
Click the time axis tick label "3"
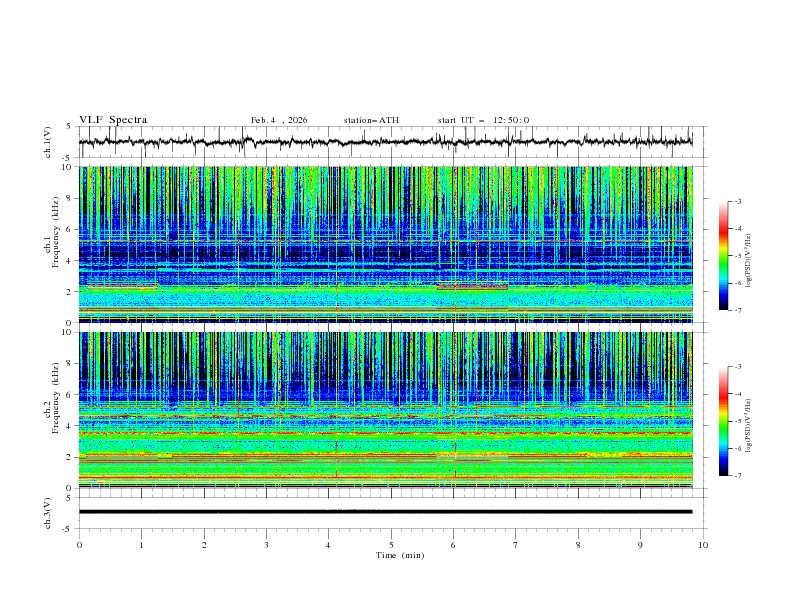pos(266,545)
